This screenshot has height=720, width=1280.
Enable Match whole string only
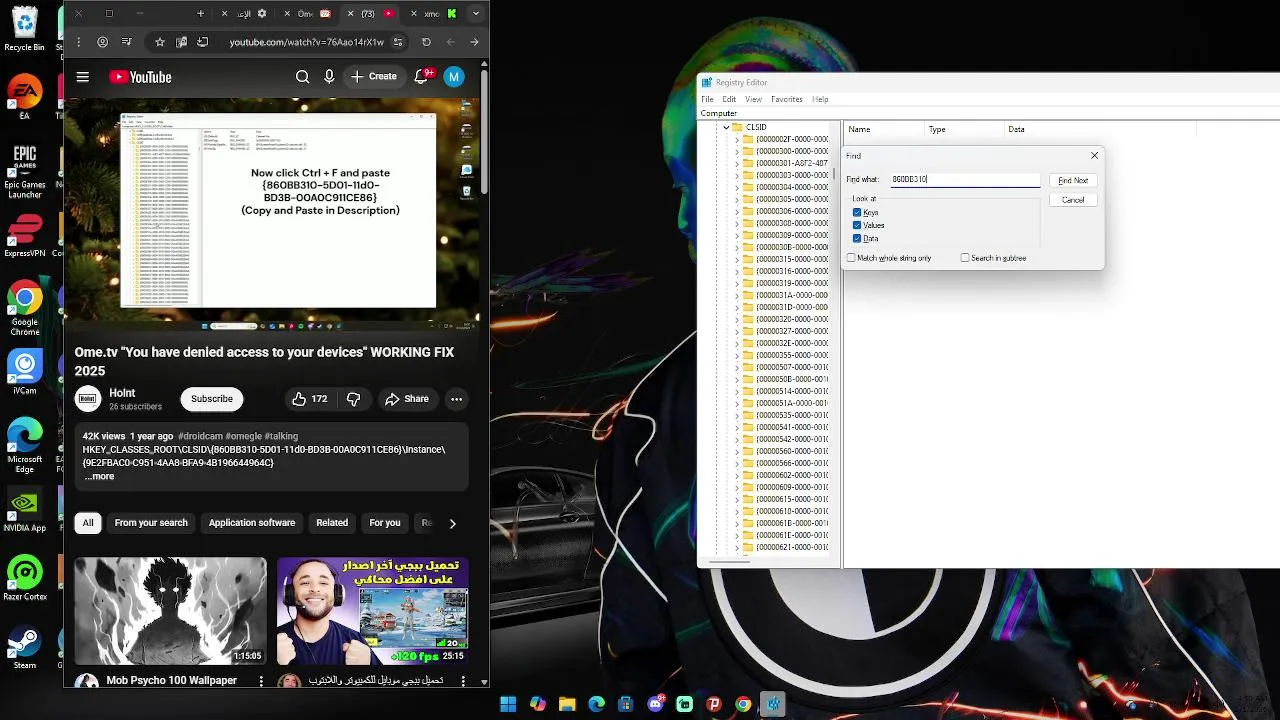(851, 258)
